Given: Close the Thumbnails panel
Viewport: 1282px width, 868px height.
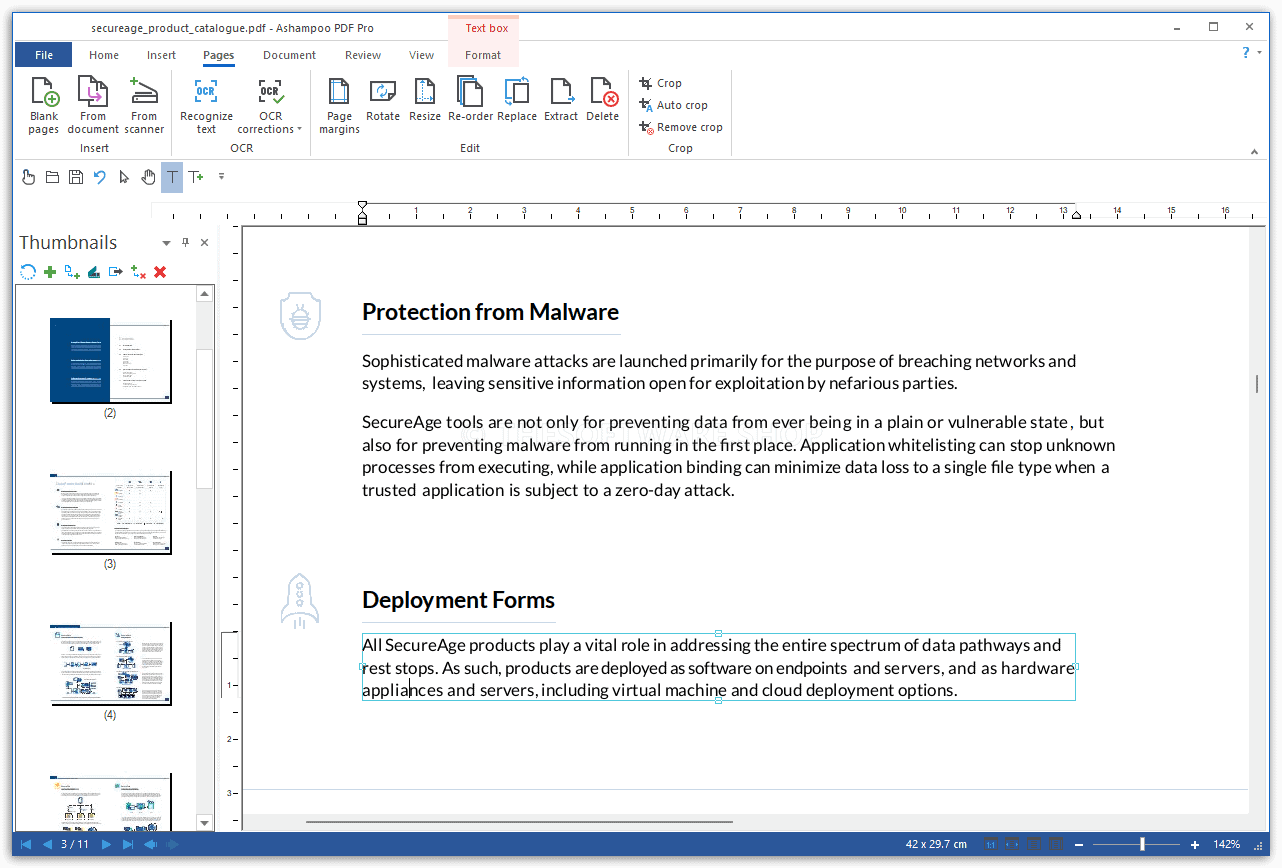Looking at the screenshot, I should [204, 242].
